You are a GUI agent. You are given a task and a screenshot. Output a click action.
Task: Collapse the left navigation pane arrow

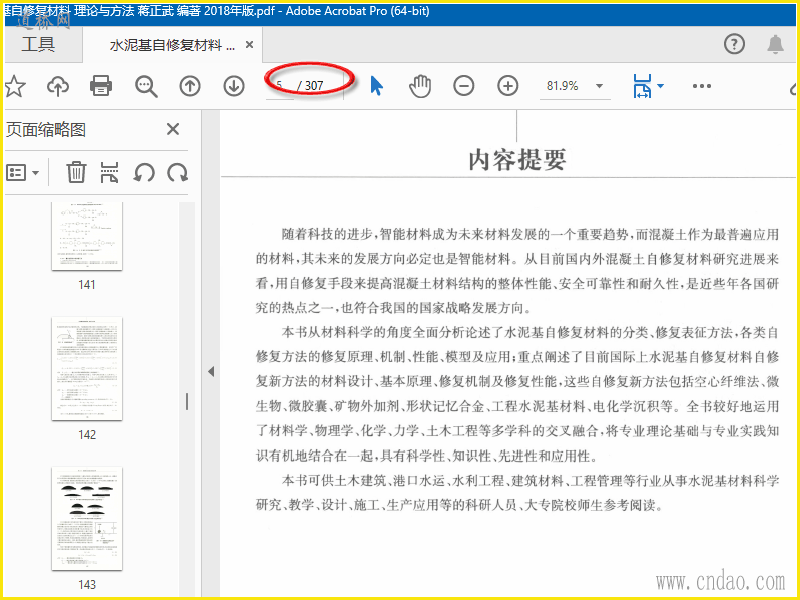click(x=211, y=371)
